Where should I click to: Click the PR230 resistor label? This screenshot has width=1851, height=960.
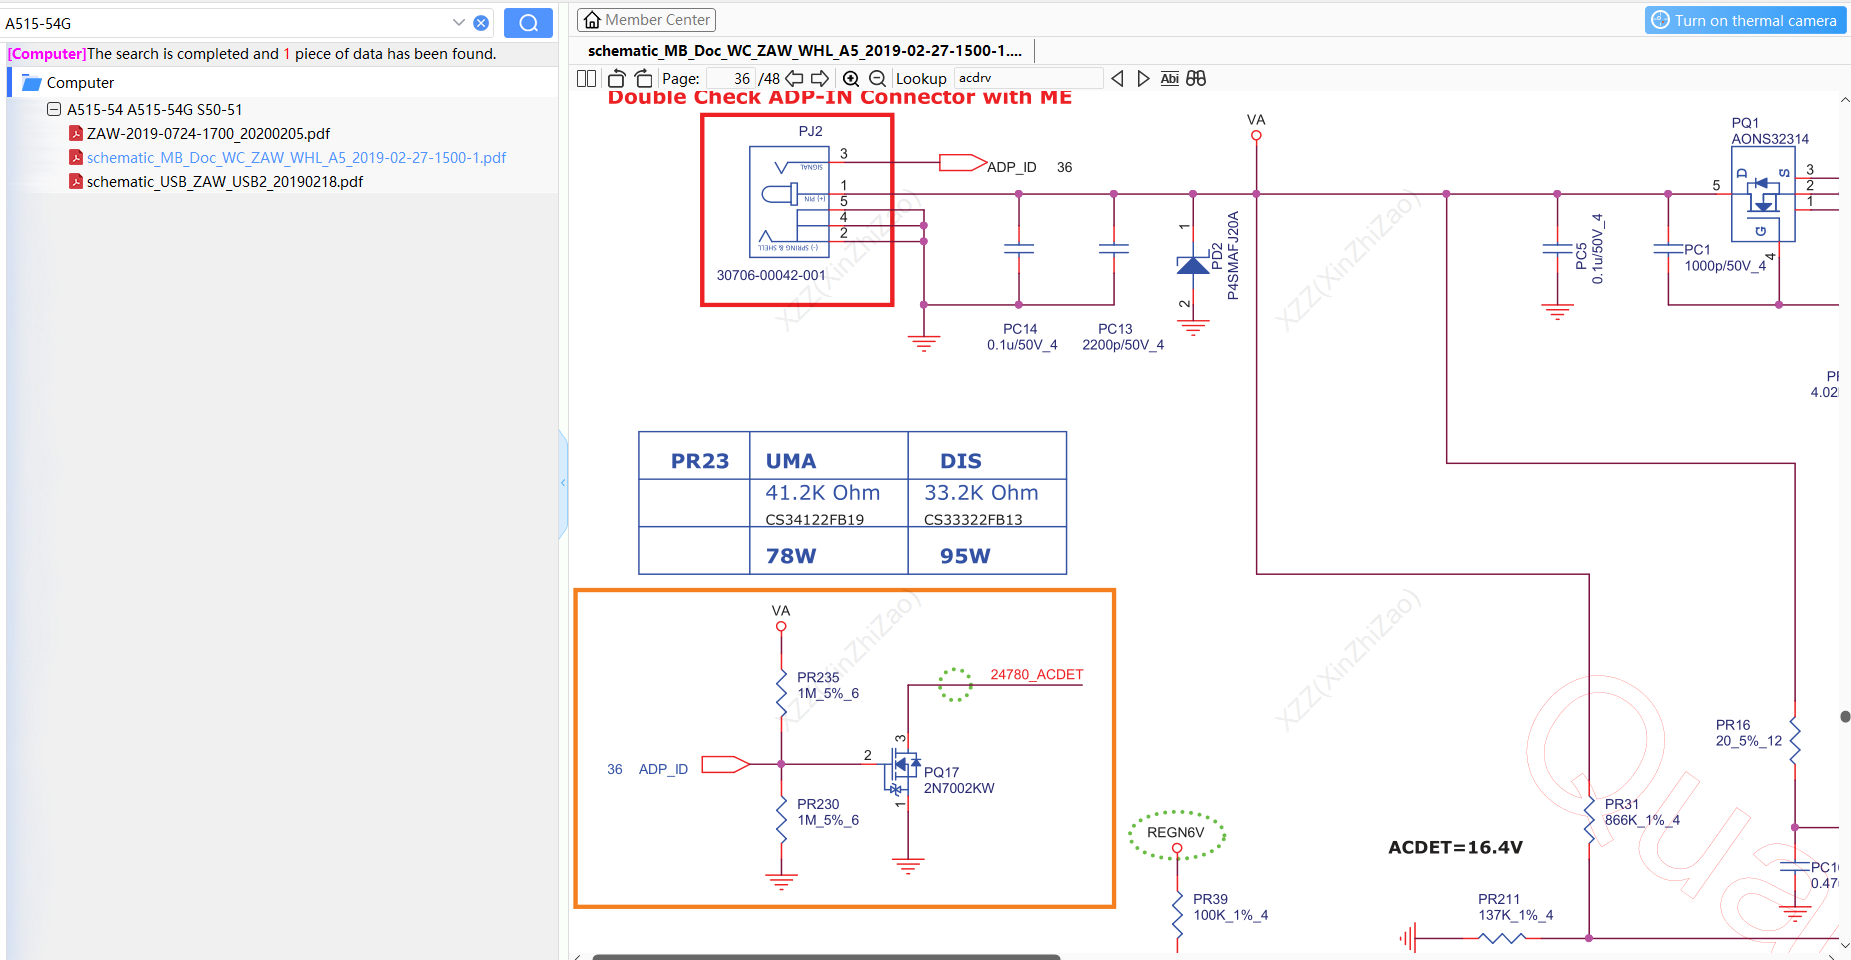(x=818, y=804)
